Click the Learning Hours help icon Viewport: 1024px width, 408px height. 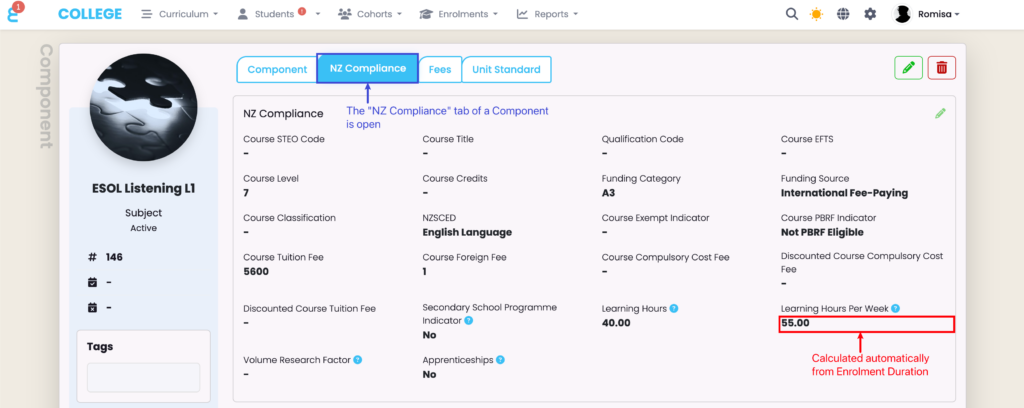pos(674,308)
